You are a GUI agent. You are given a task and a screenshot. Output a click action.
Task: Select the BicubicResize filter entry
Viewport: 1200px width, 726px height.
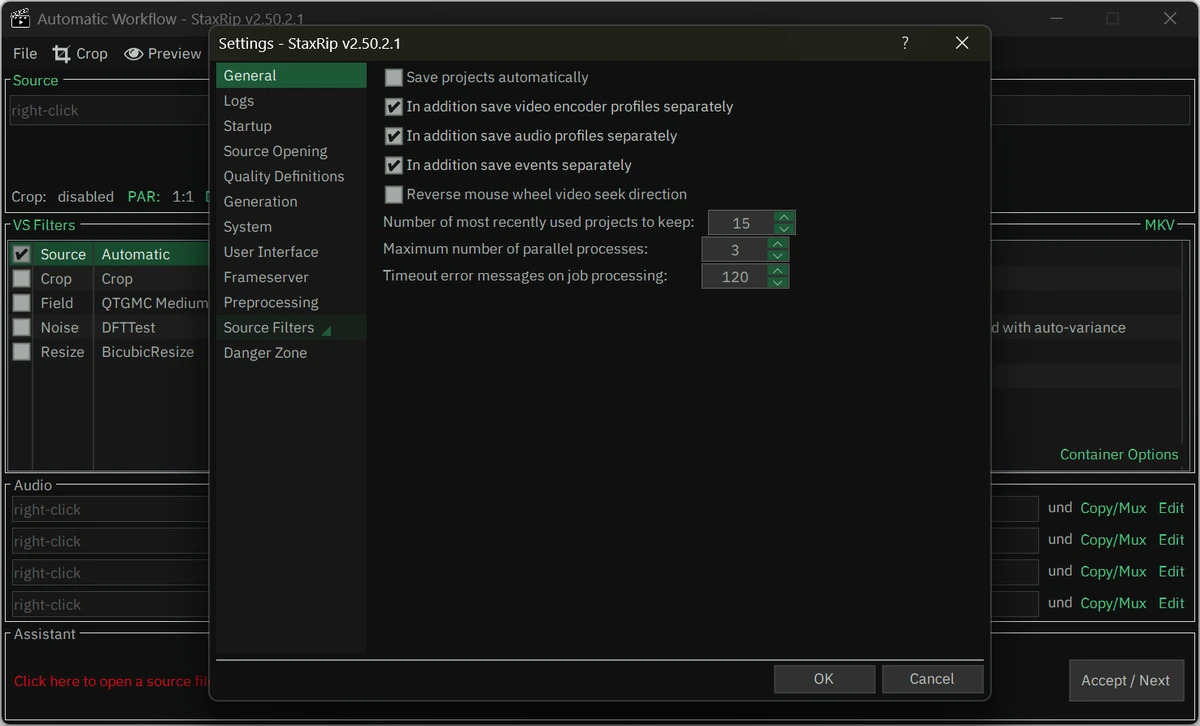[148, 352]
